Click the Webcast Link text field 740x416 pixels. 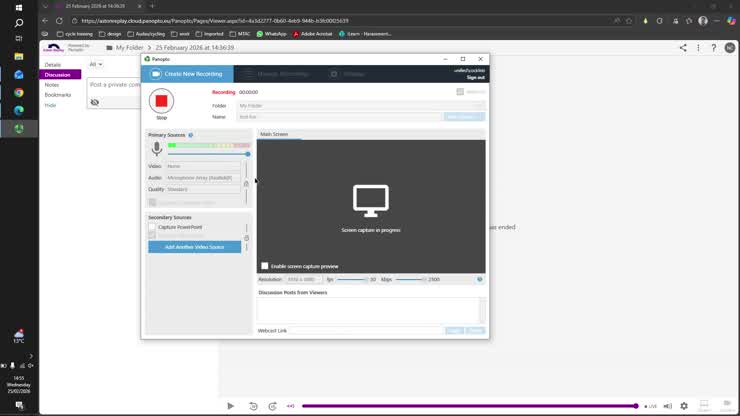point(366,331)
